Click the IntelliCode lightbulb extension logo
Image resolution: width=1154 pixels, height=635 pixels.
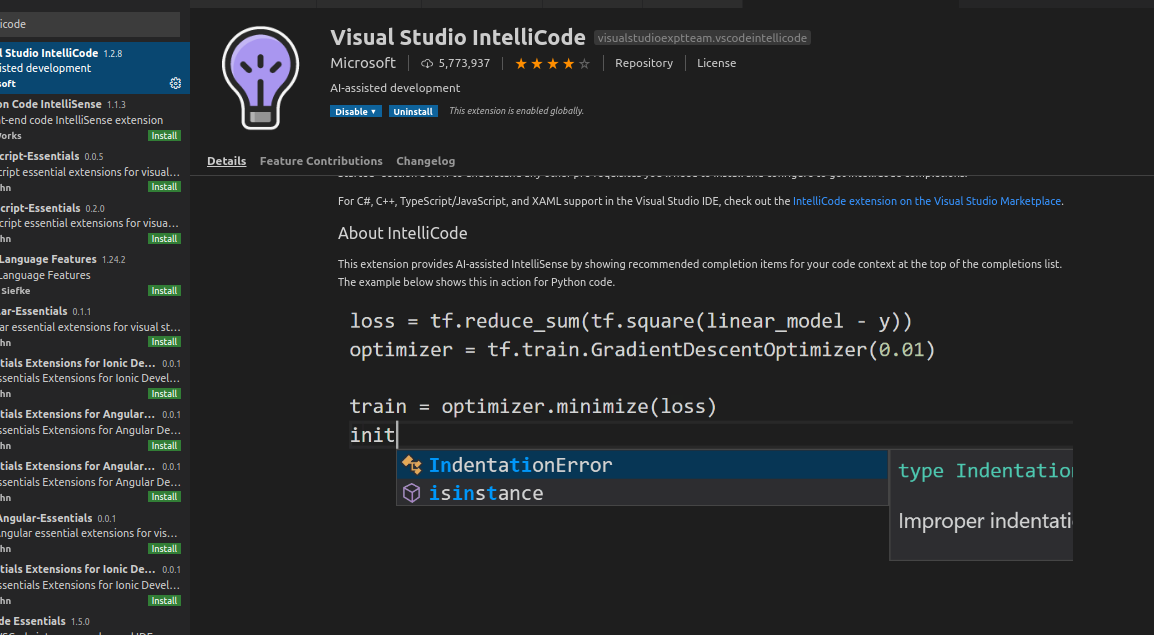[260, 77]
